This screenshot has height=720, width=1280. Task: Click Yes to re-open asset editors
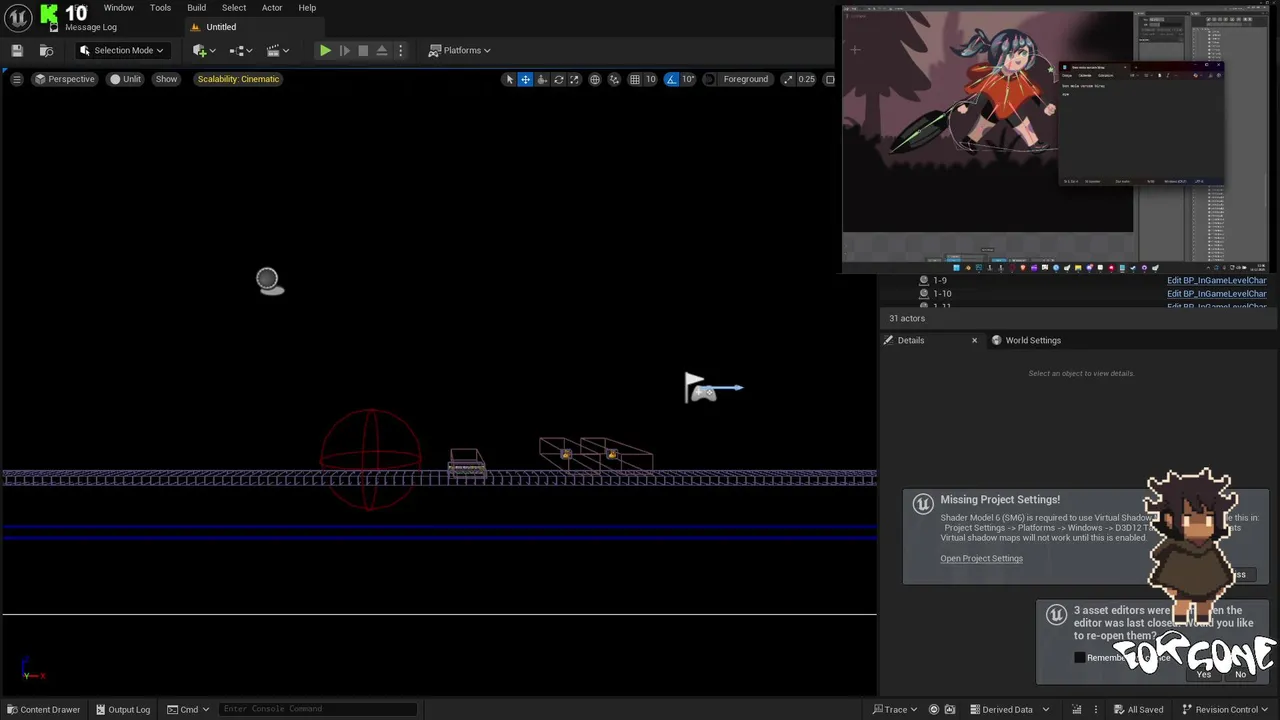pyautogui.click(x=1204, y=674)
